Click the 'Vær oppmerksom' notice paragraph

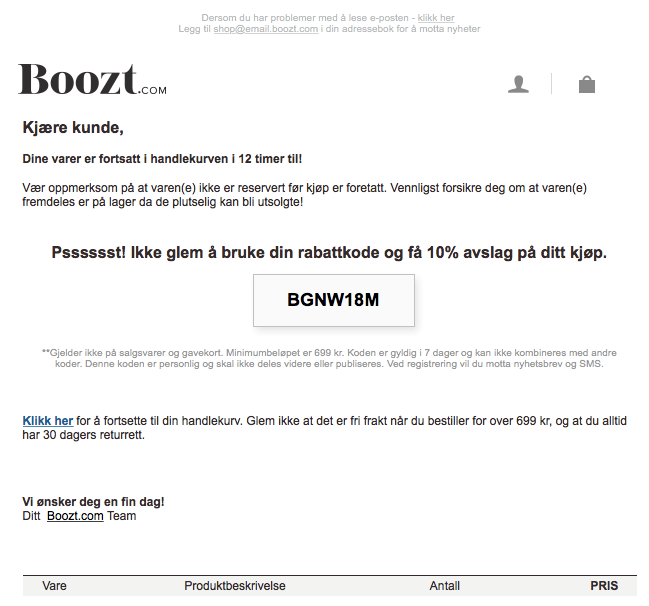305,195
